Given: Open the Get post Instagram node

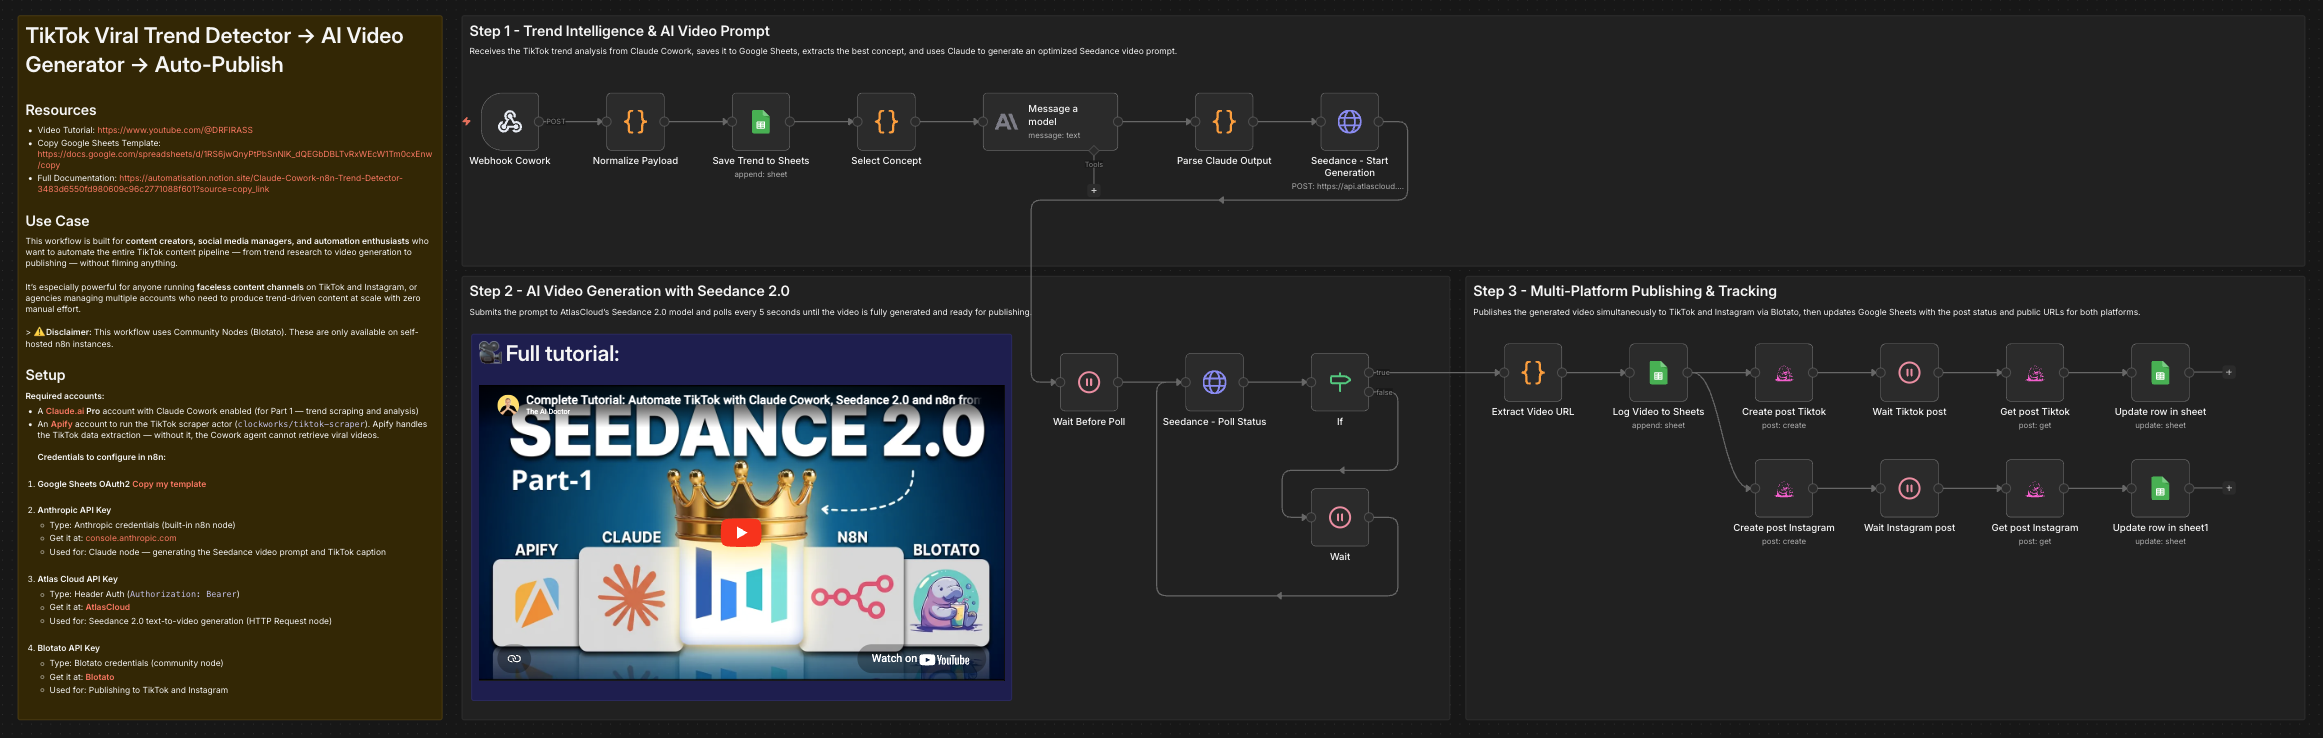Looking at the screenshot, I should tap(2035, 488).
